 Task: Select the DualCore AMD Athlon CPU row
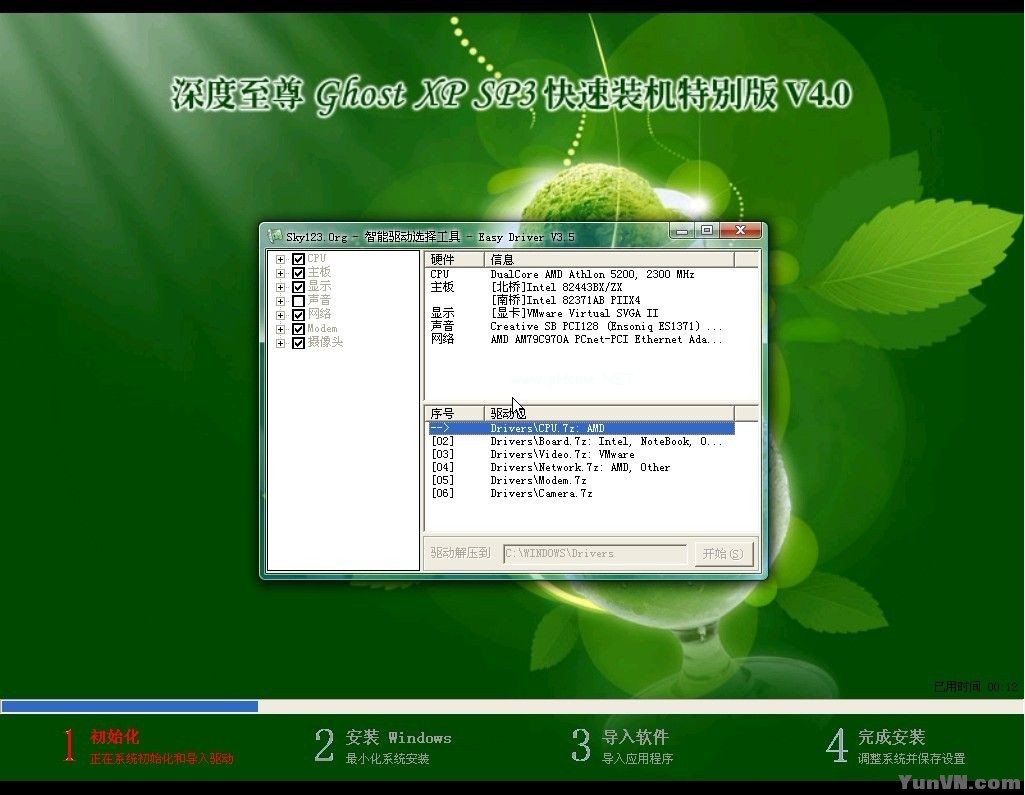(582, 275)
